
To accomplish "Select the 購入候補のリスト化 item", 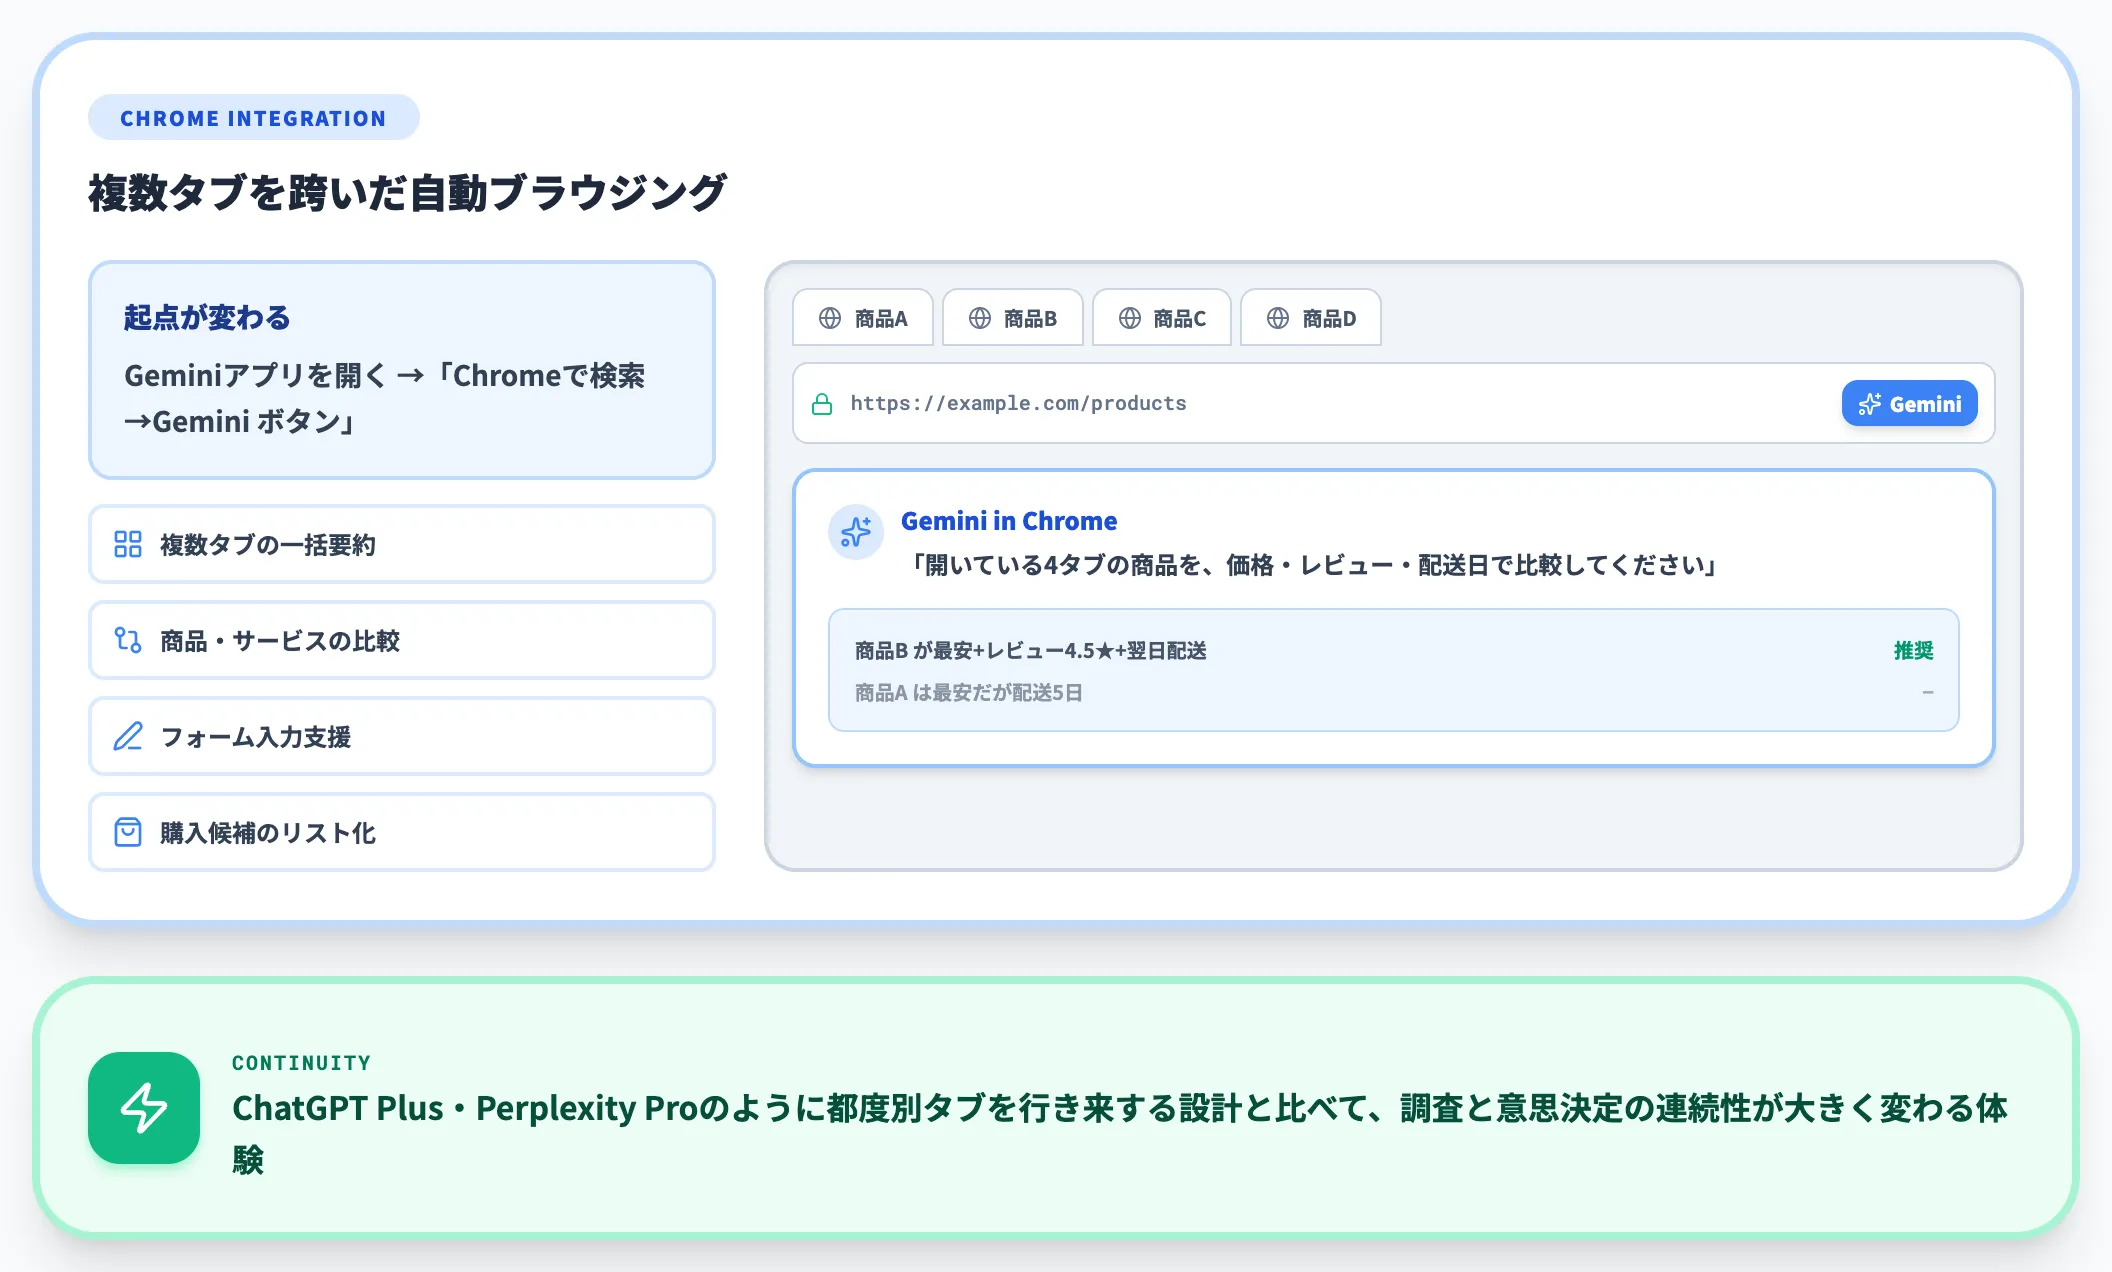I will (x=402, y=832).
